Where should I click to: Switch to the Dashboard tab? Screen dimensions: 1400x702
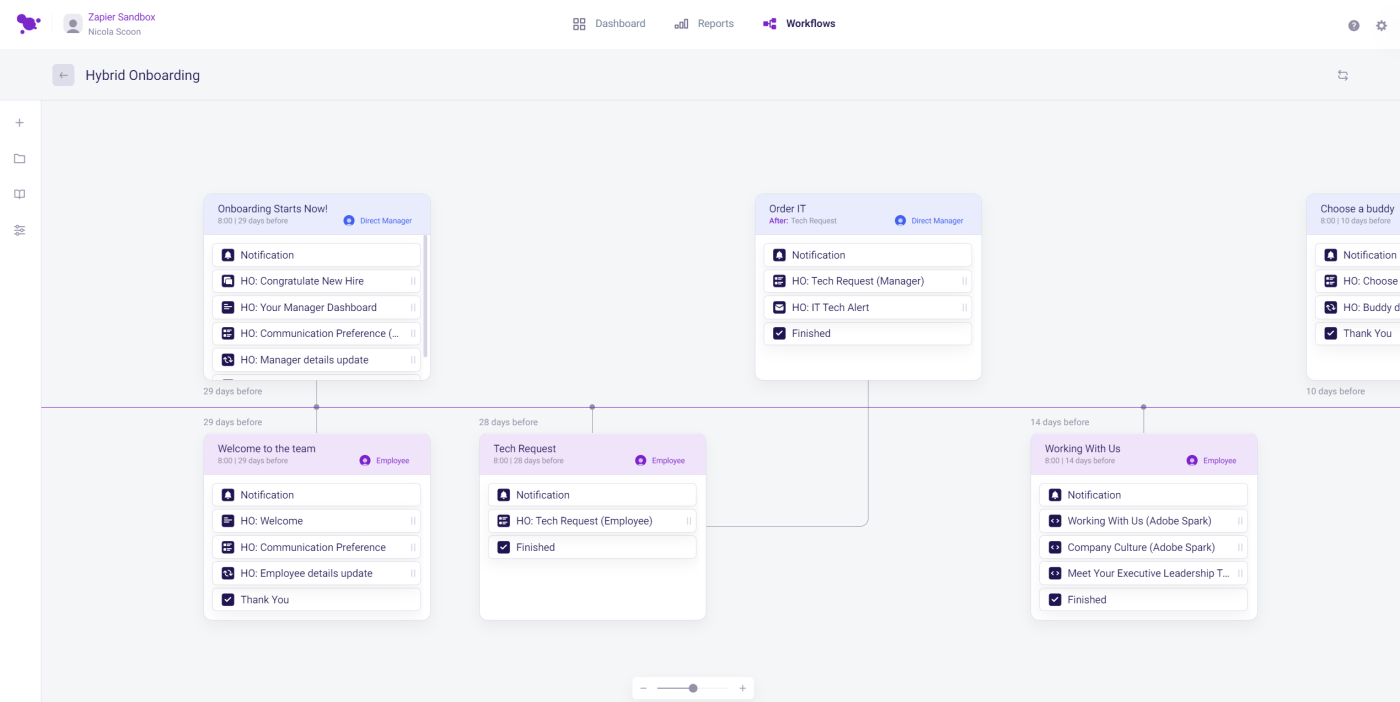pyautogui.click(x=609, y=24)
